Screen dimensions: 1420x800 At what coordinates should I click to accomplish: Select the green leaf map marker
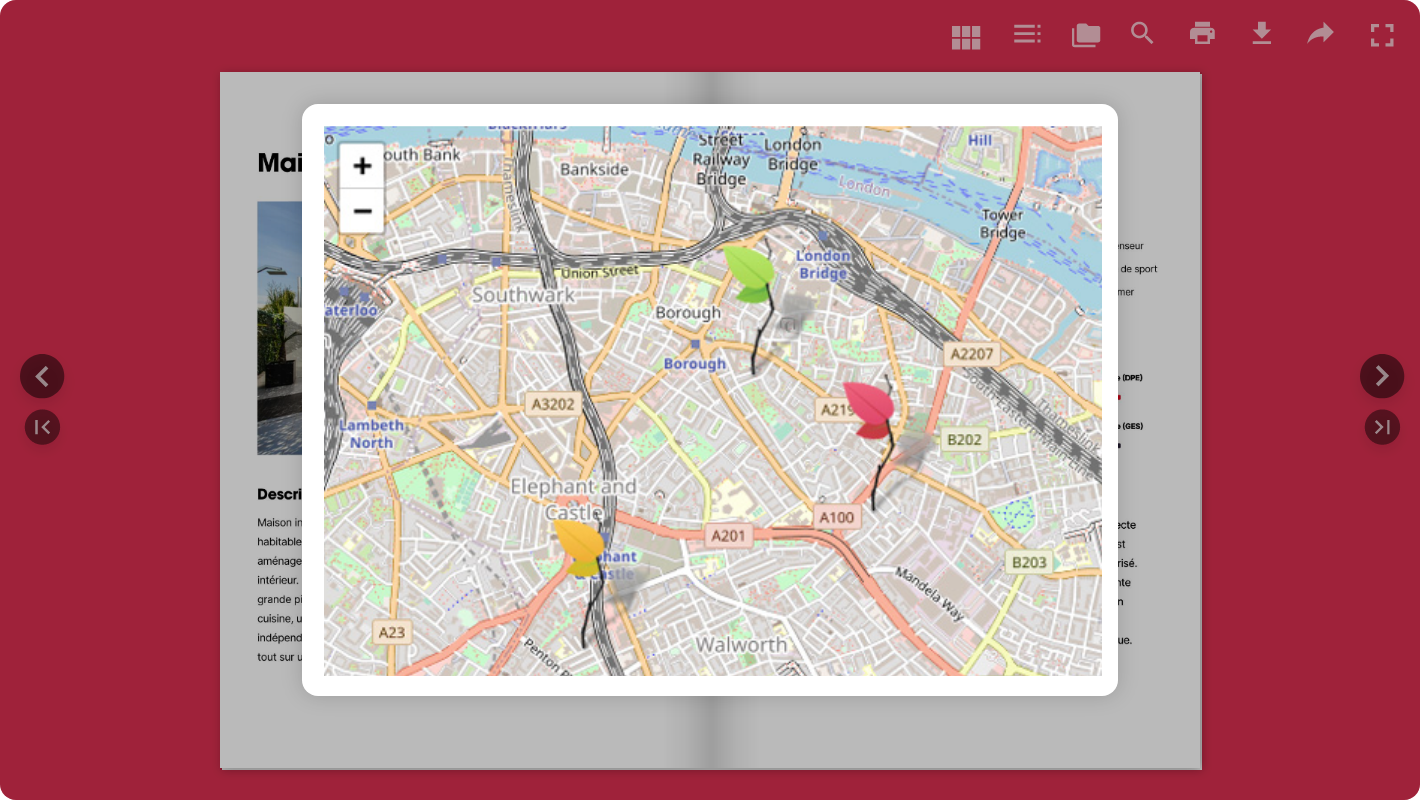pos(750,273)
